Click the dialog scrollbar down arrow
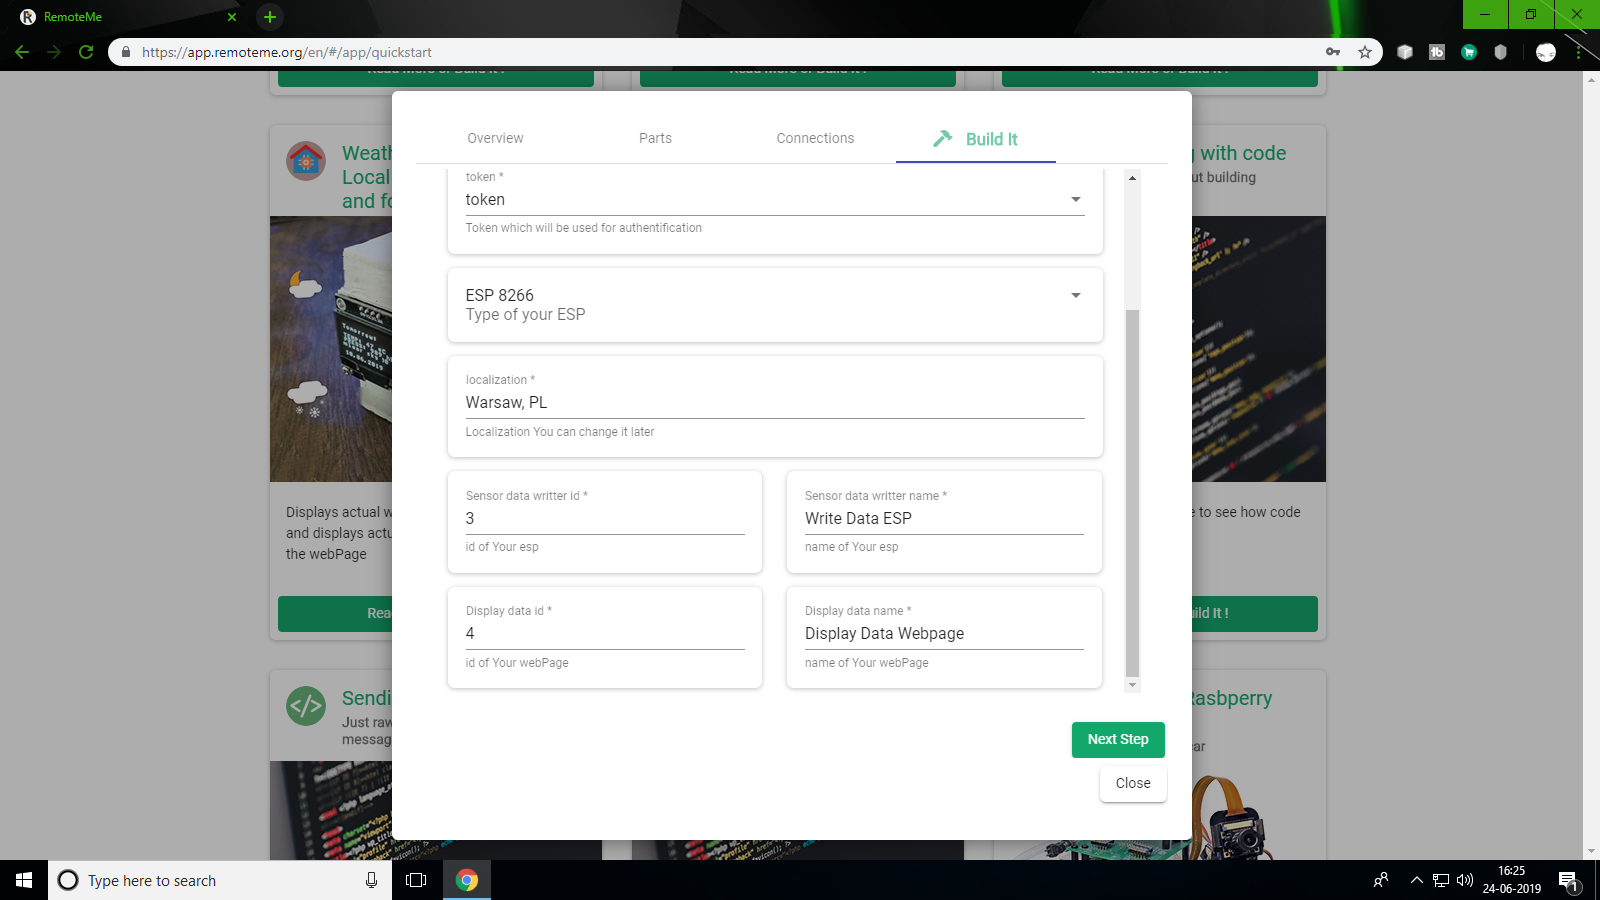Viewport: 1600px width, 900px height. tap(1132, 685)
